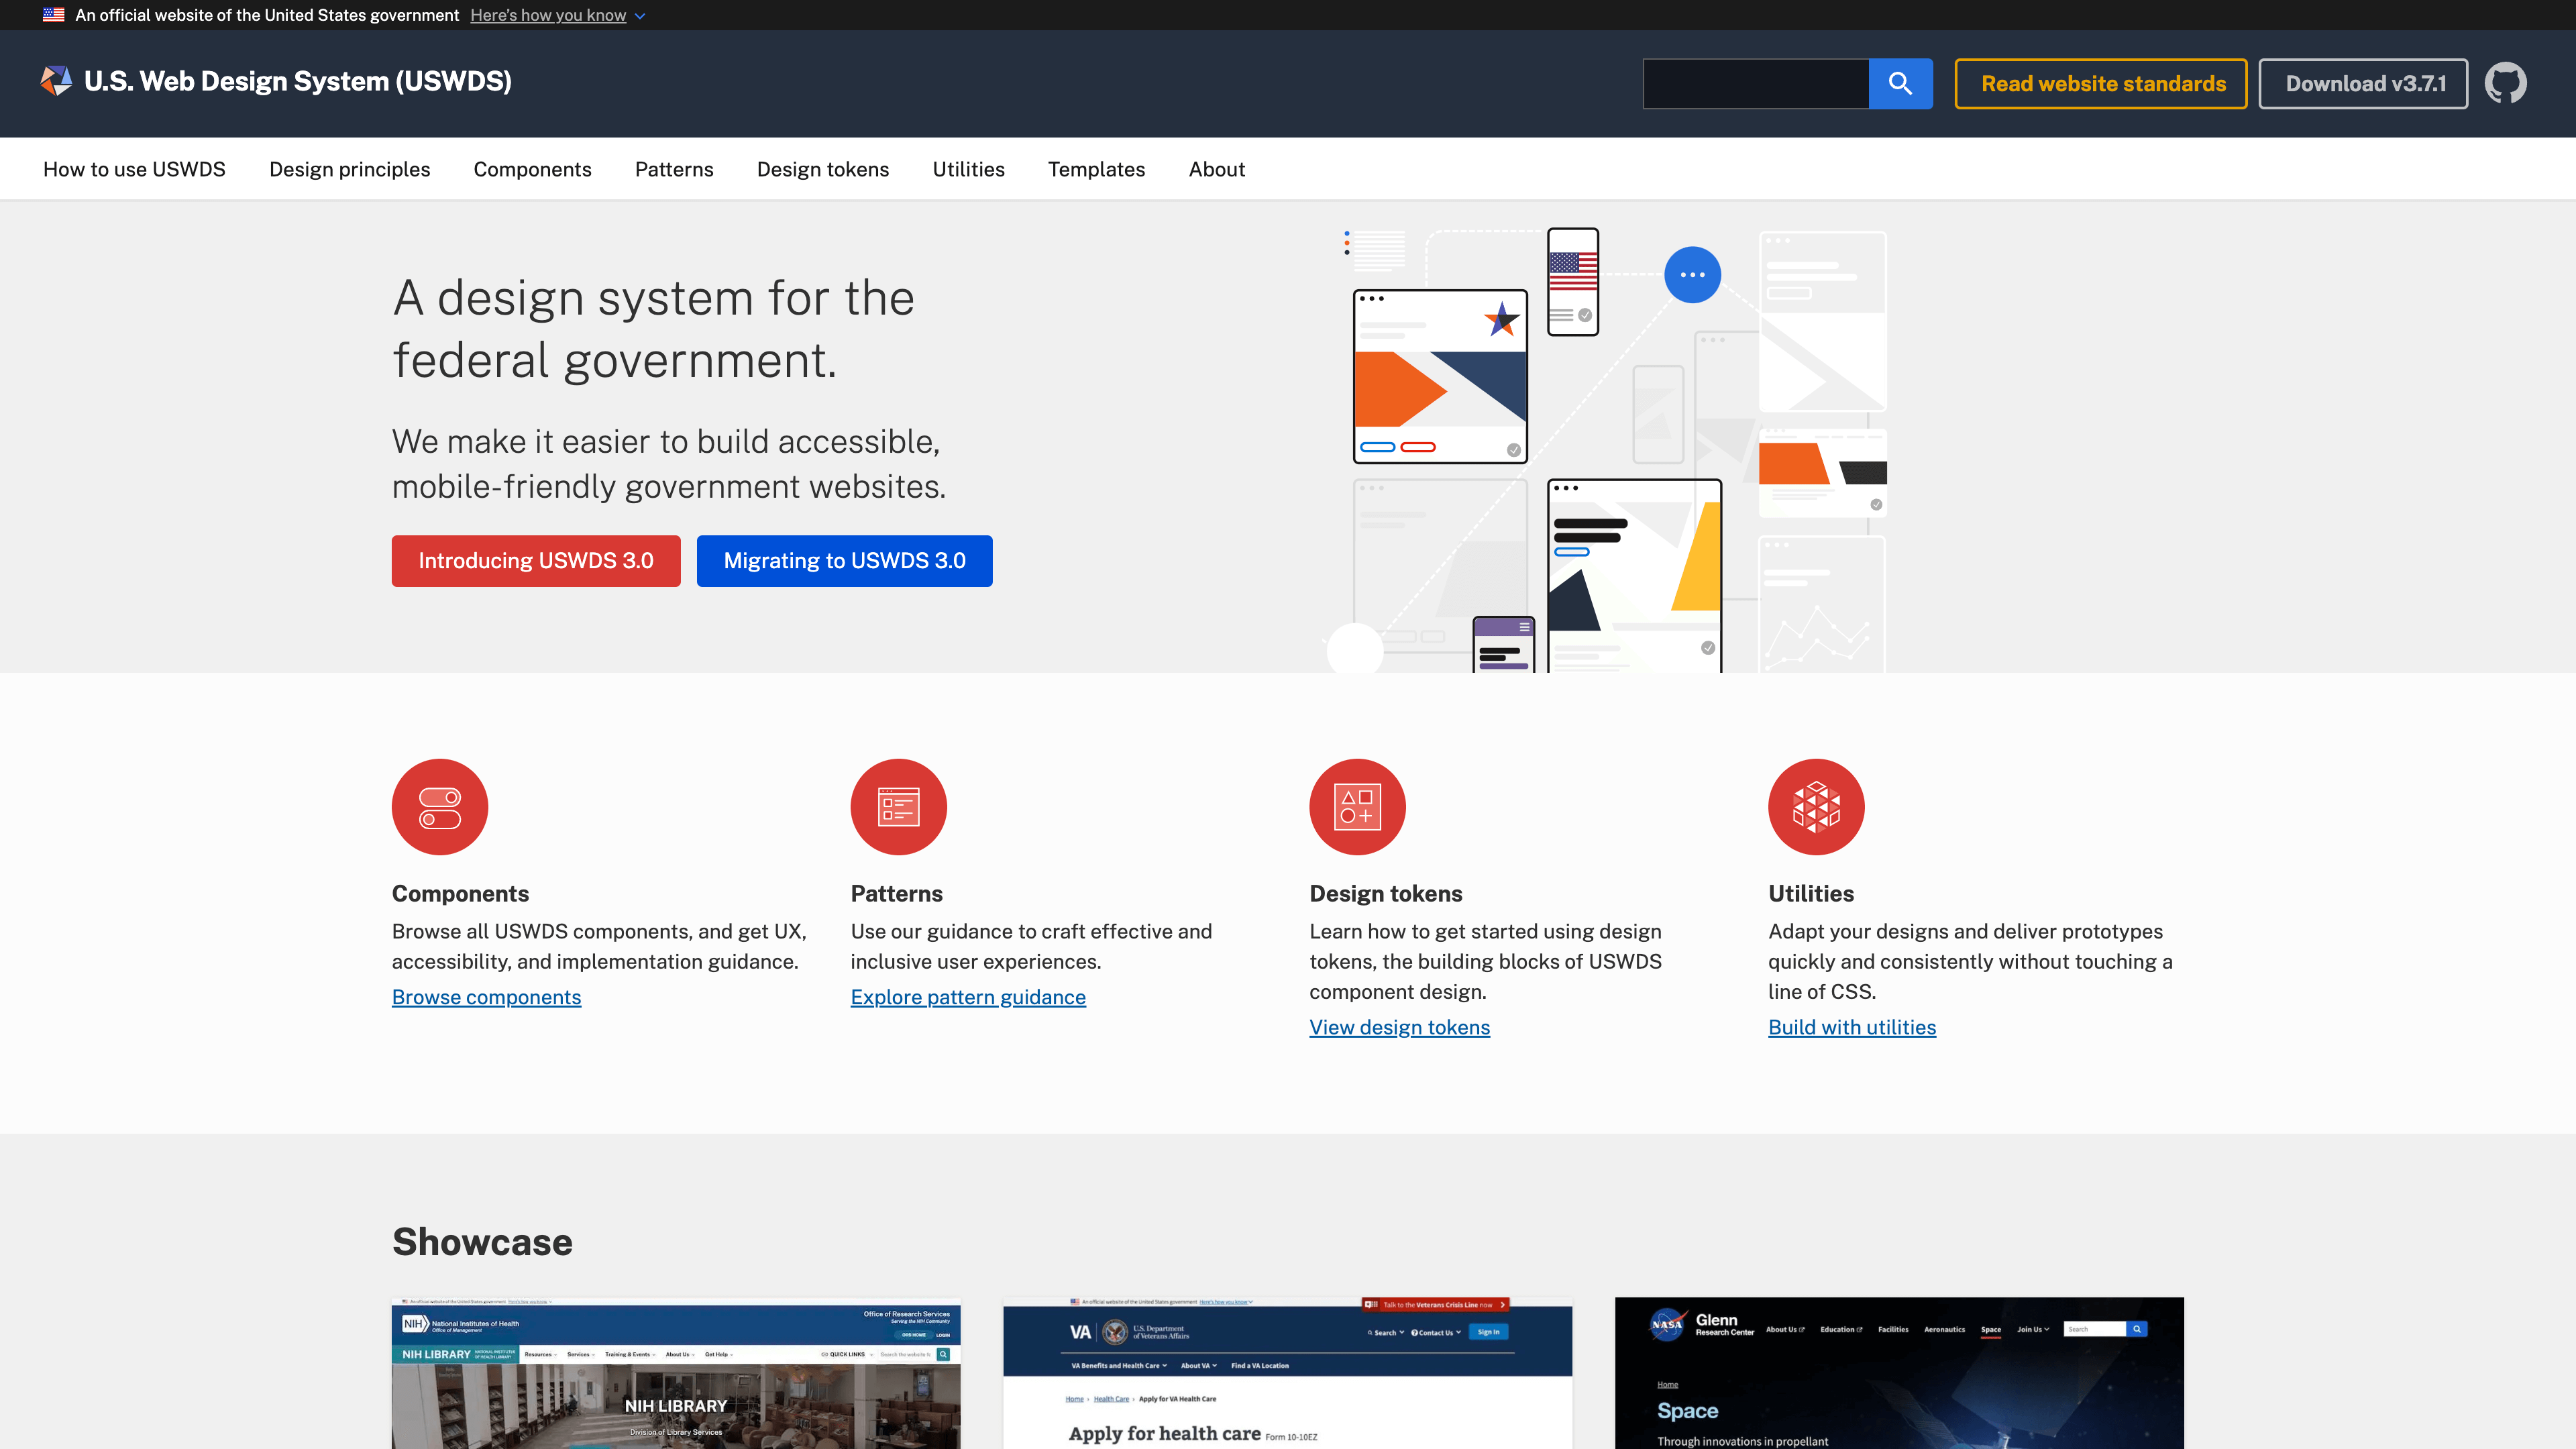Click the magnifying glass search button
The width and height of the screenshot is (2576, 1449).
1900,83
